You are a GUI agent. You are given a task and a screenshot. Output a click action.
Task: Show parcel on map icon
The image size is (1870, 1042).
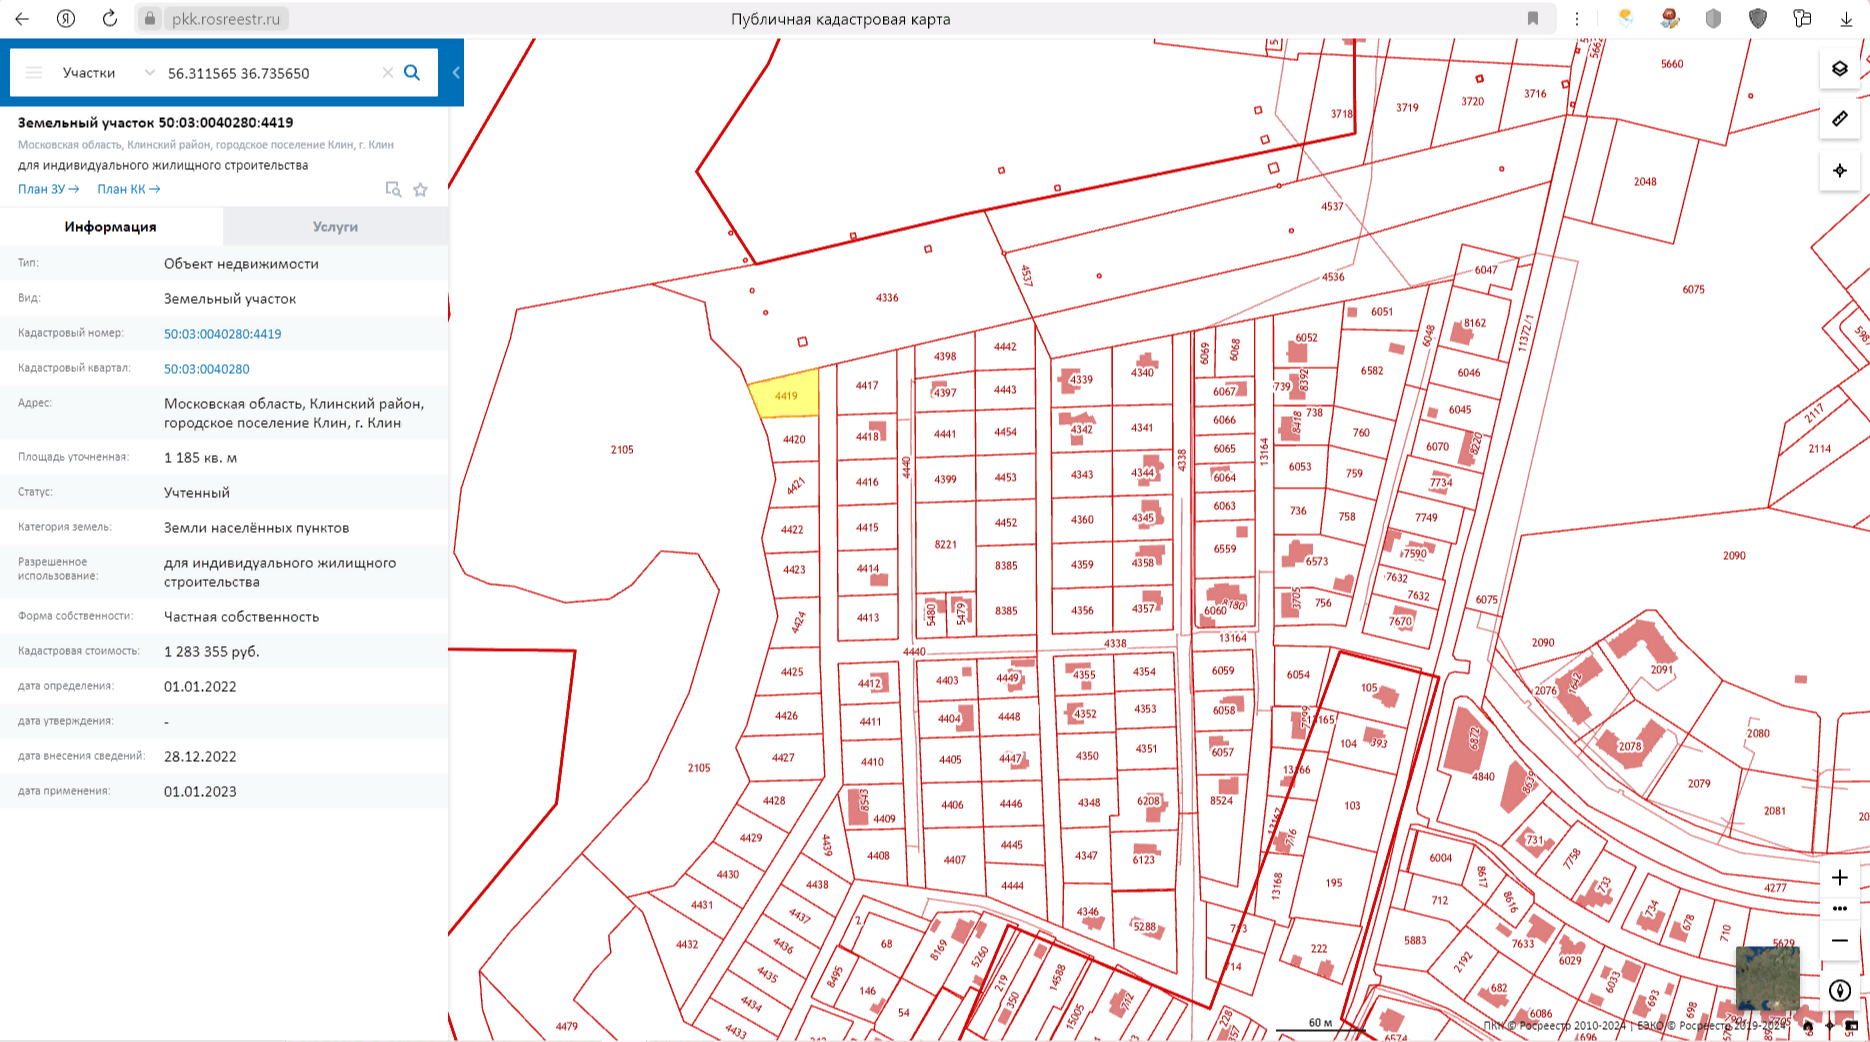[x=393, y=190]
